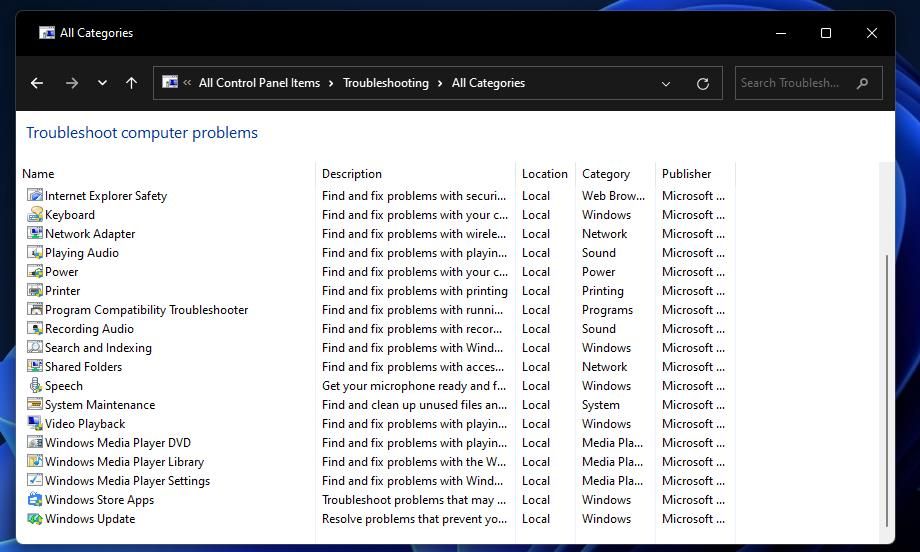Click the Printer icon
Viewport: 920px width, 552px height.
[x=35, y=290]
